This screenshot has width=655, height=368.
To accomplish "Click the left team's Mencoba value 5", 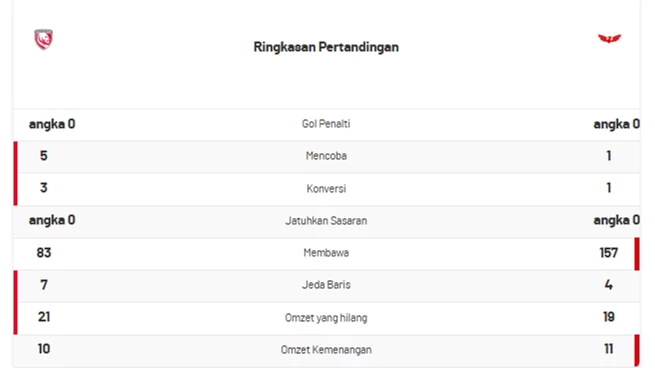I will (43, 156).
